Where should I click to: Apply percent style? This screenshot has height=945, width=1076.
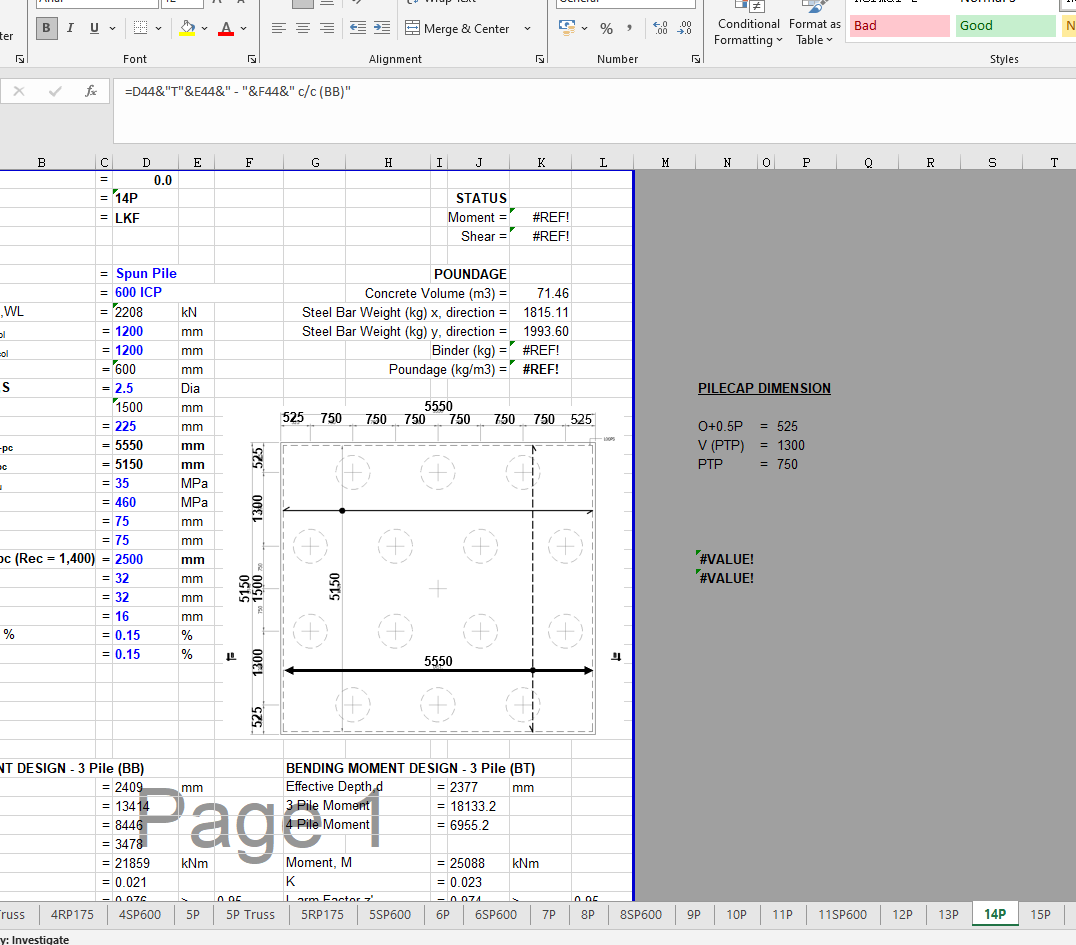(606, 28)
